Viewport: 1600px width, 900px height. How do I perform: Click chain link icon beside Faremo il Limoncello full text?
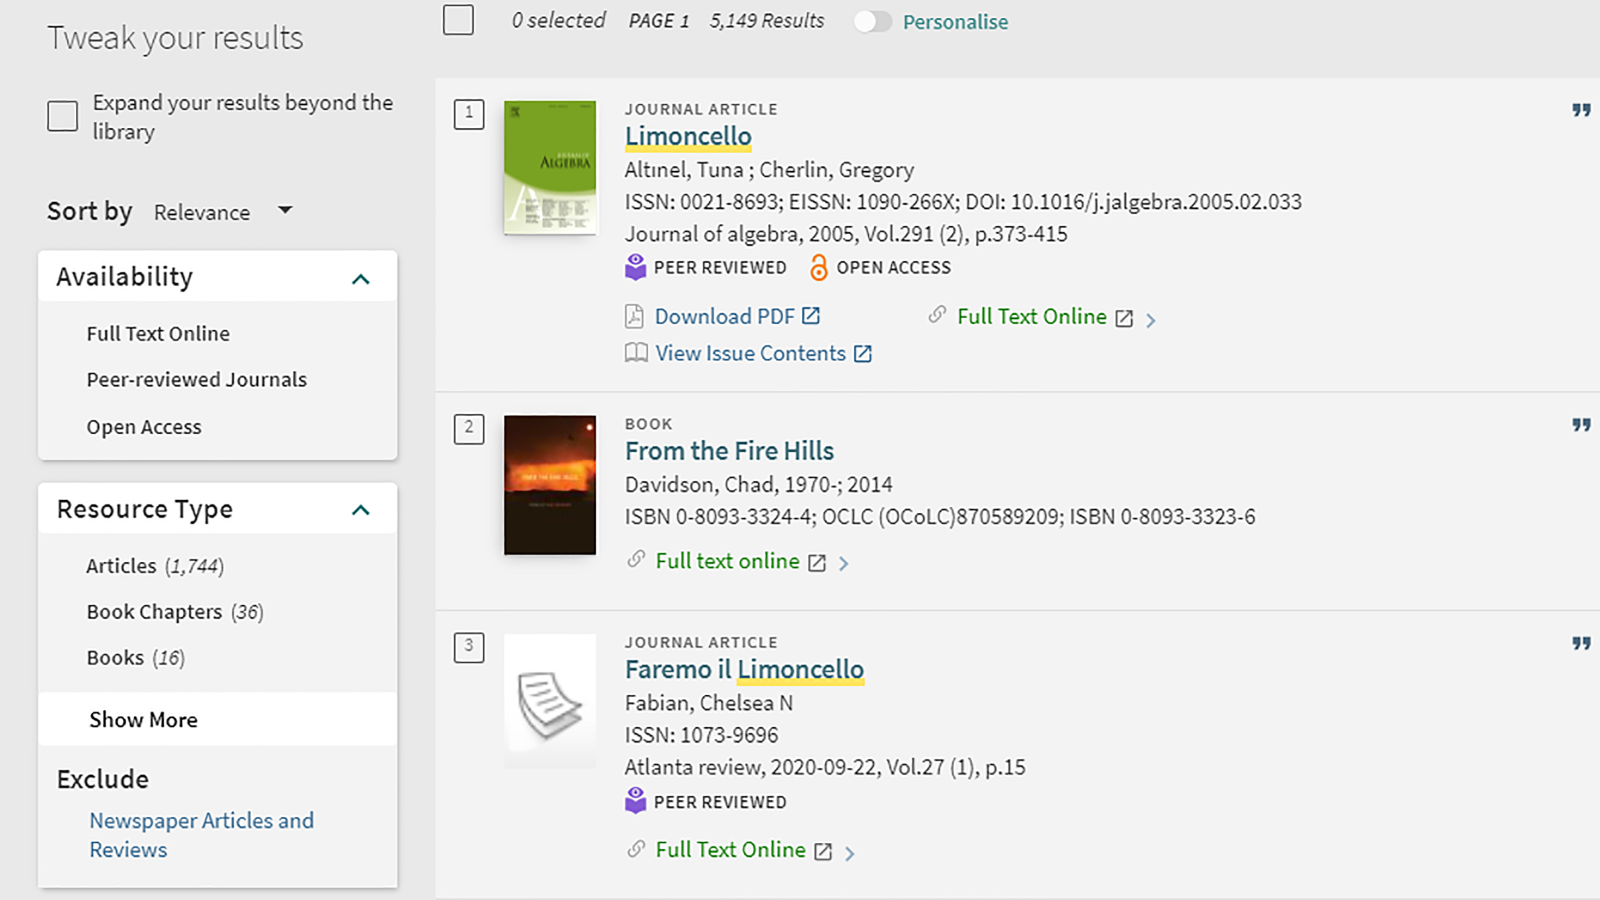pos(636,849)
